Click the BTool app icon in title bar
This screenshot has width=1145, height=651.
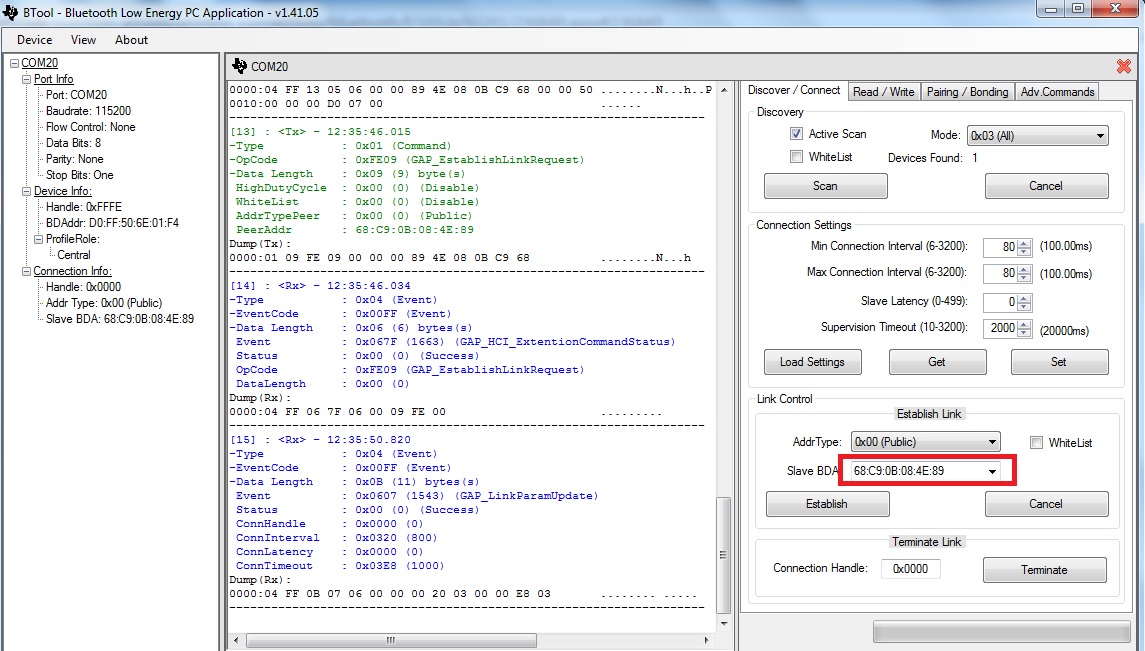(10, 12)
